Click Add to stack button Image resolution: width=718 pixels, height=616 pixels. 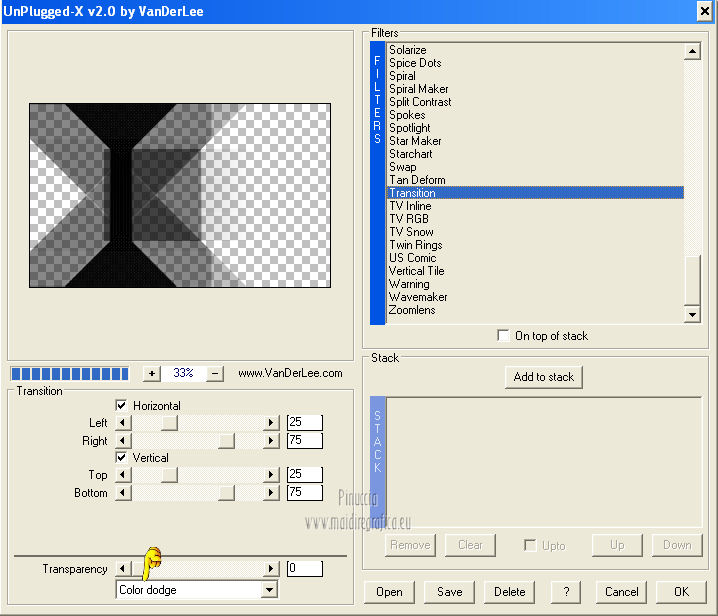544,377
